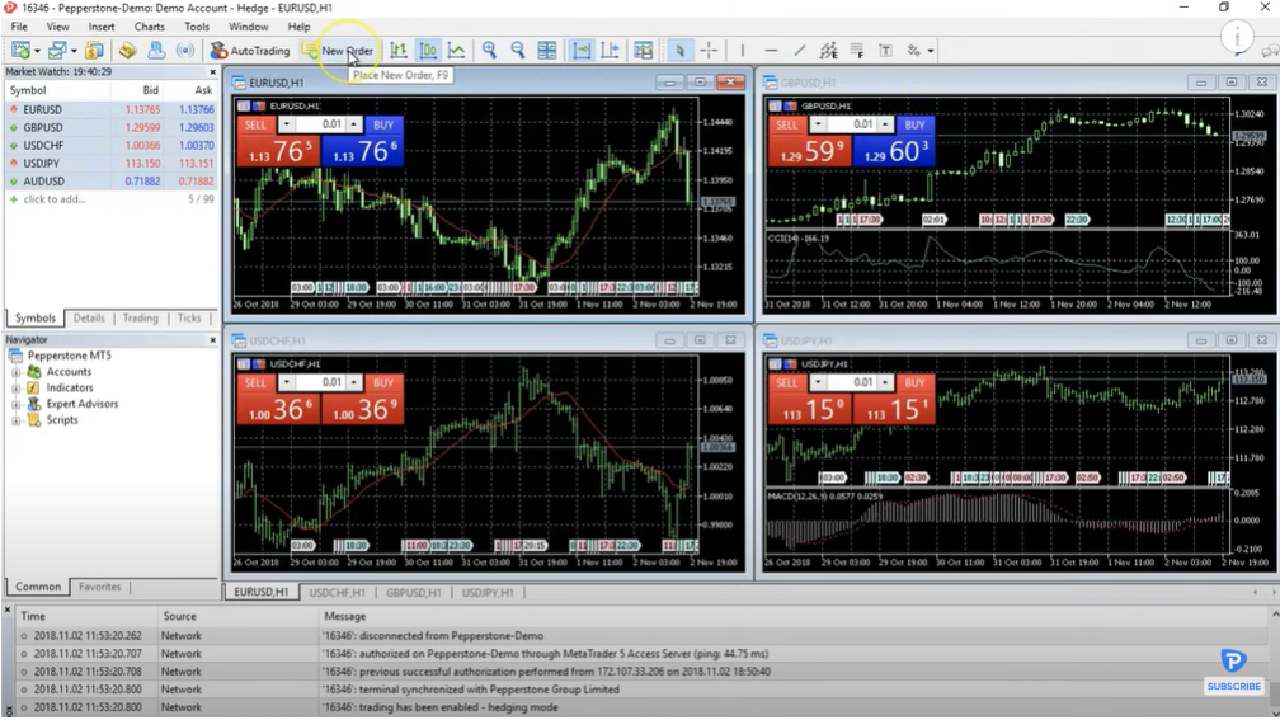Switch the chart to candlestick mode
Viewport: 1280px width, 720px height.
point(428,50)
